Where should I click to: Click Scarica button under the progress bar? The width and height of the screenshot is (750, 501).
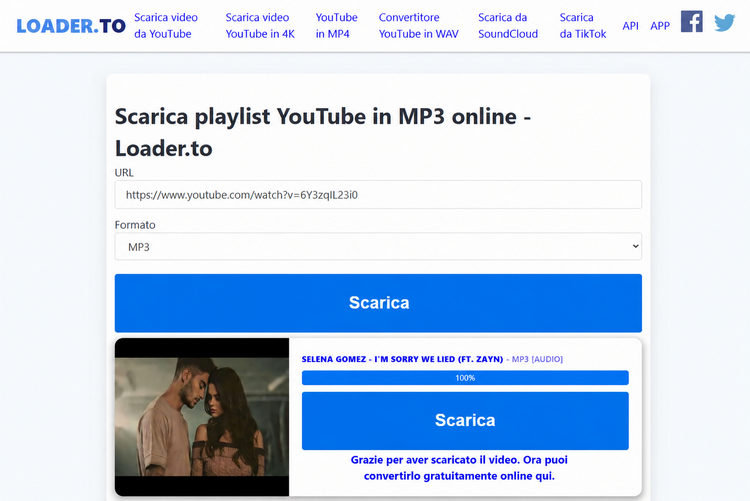[465, 421]
